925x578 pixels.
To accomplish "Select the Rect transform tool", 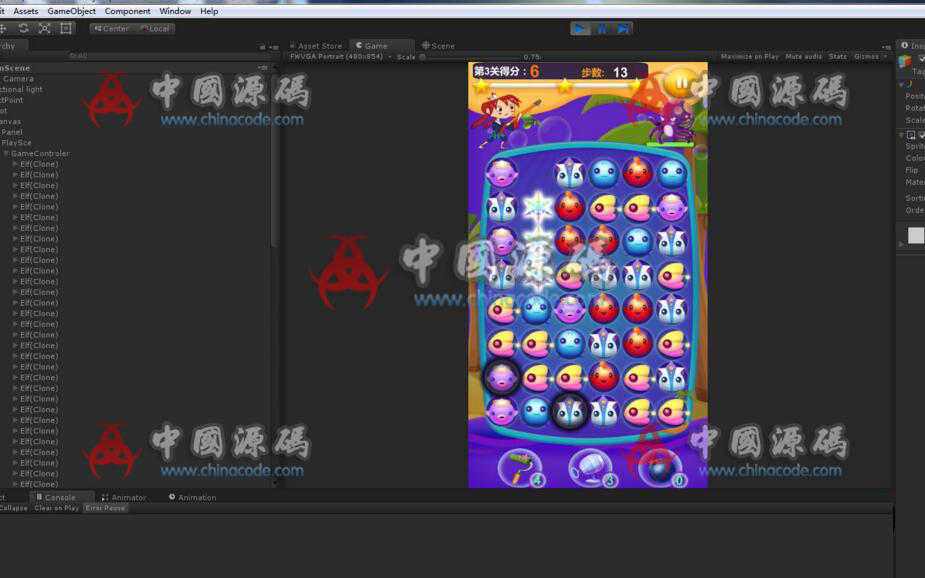I will [66, 28].
